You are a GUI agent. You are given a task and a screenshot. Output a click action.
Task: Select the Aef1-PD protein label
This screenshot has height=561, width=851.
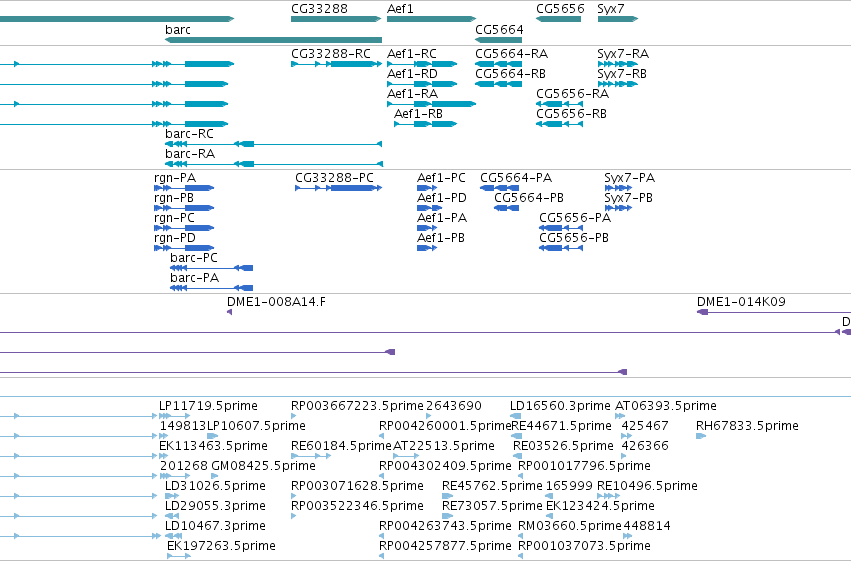[441, 198]
